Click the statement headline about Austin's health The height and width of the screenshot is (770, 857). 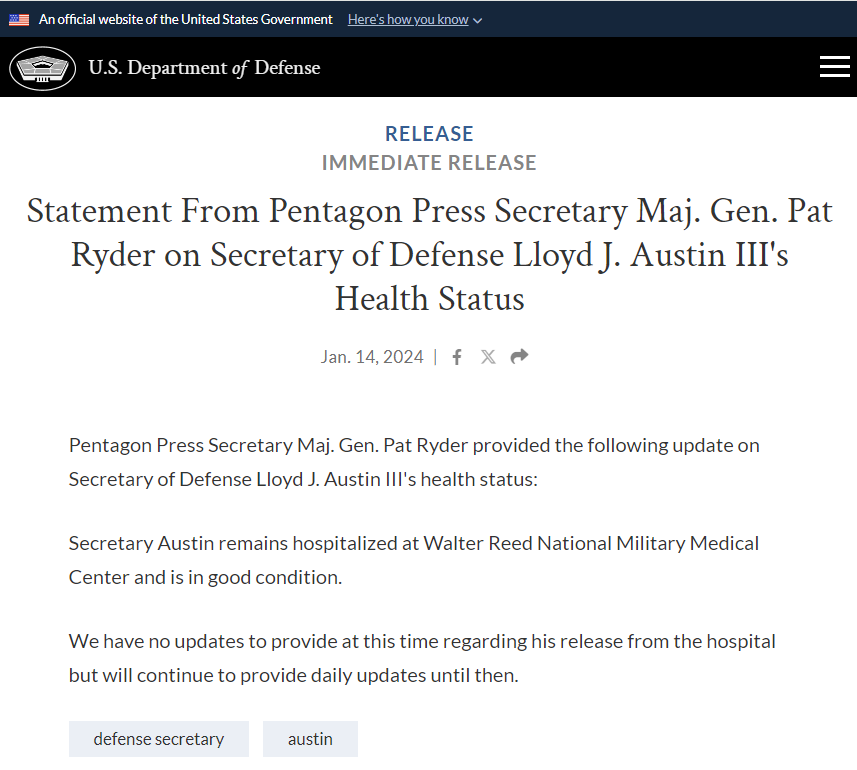pos(429,254)
